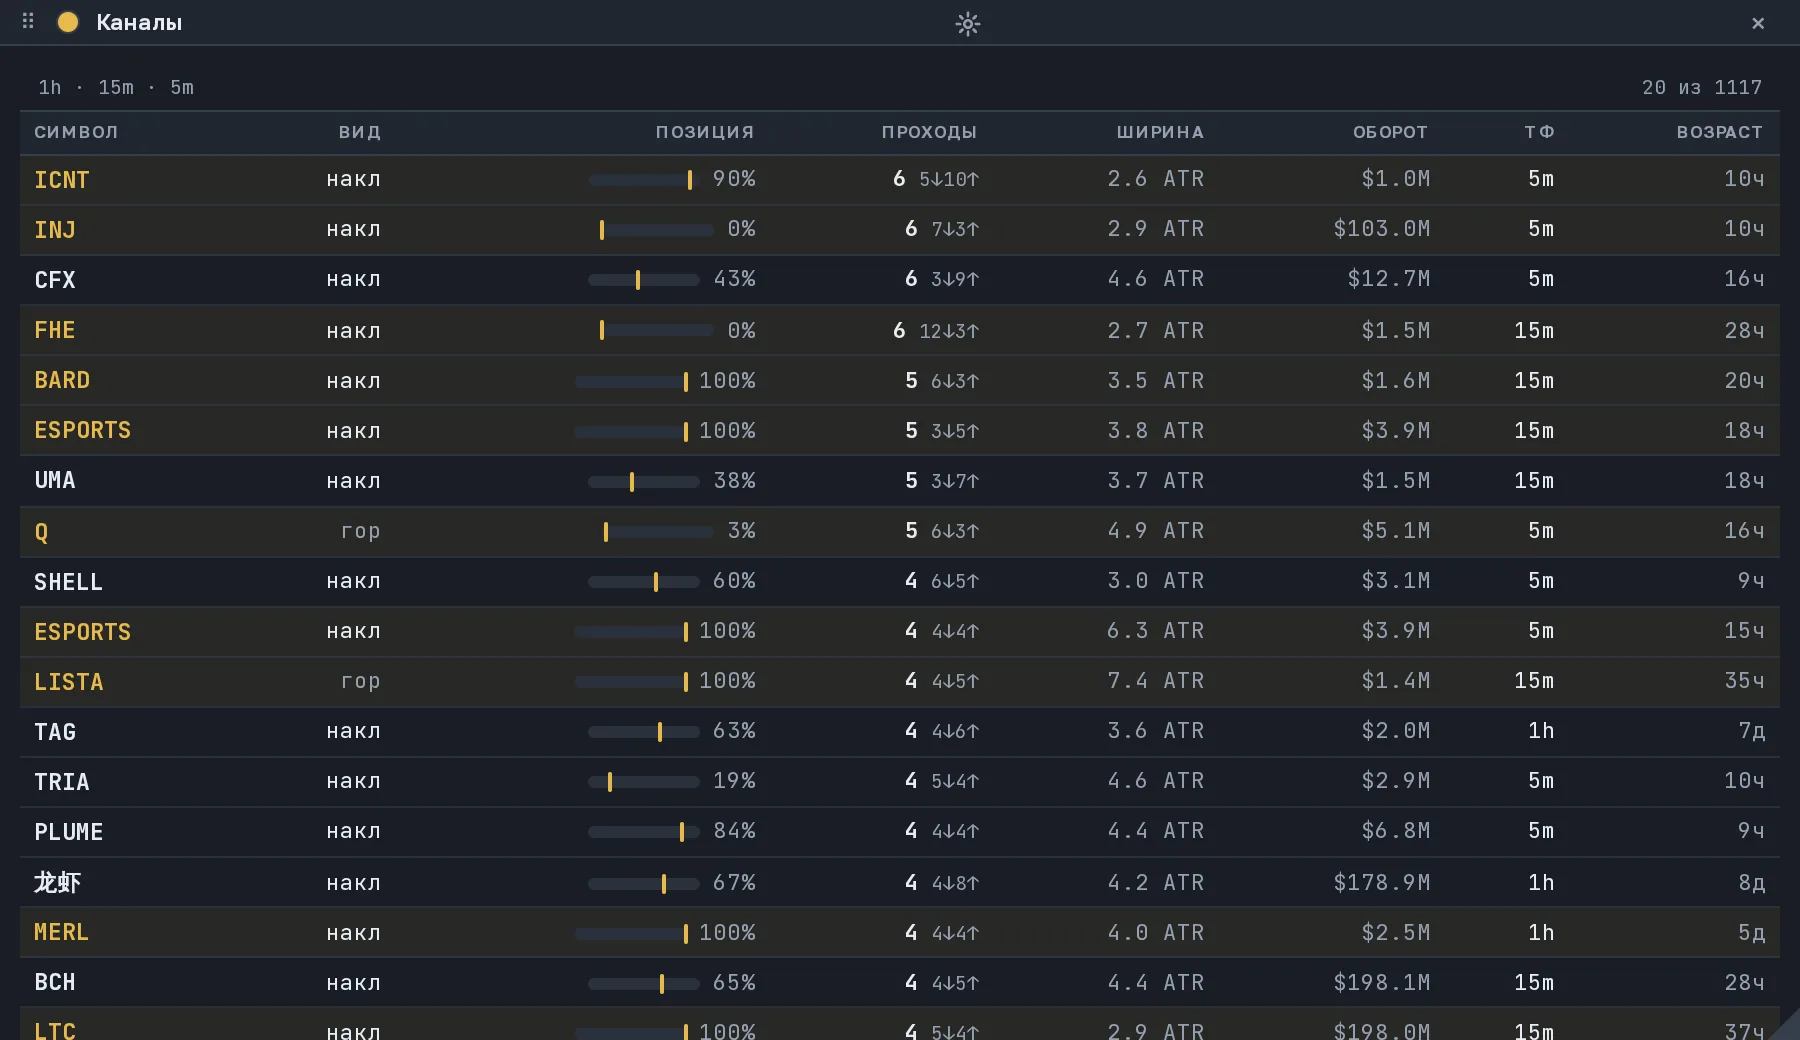The width and height of the screenshot is (1800, 1040).
Task: Click the 6.3 ATR width for ESPORTS
Action: [1155, 631]
